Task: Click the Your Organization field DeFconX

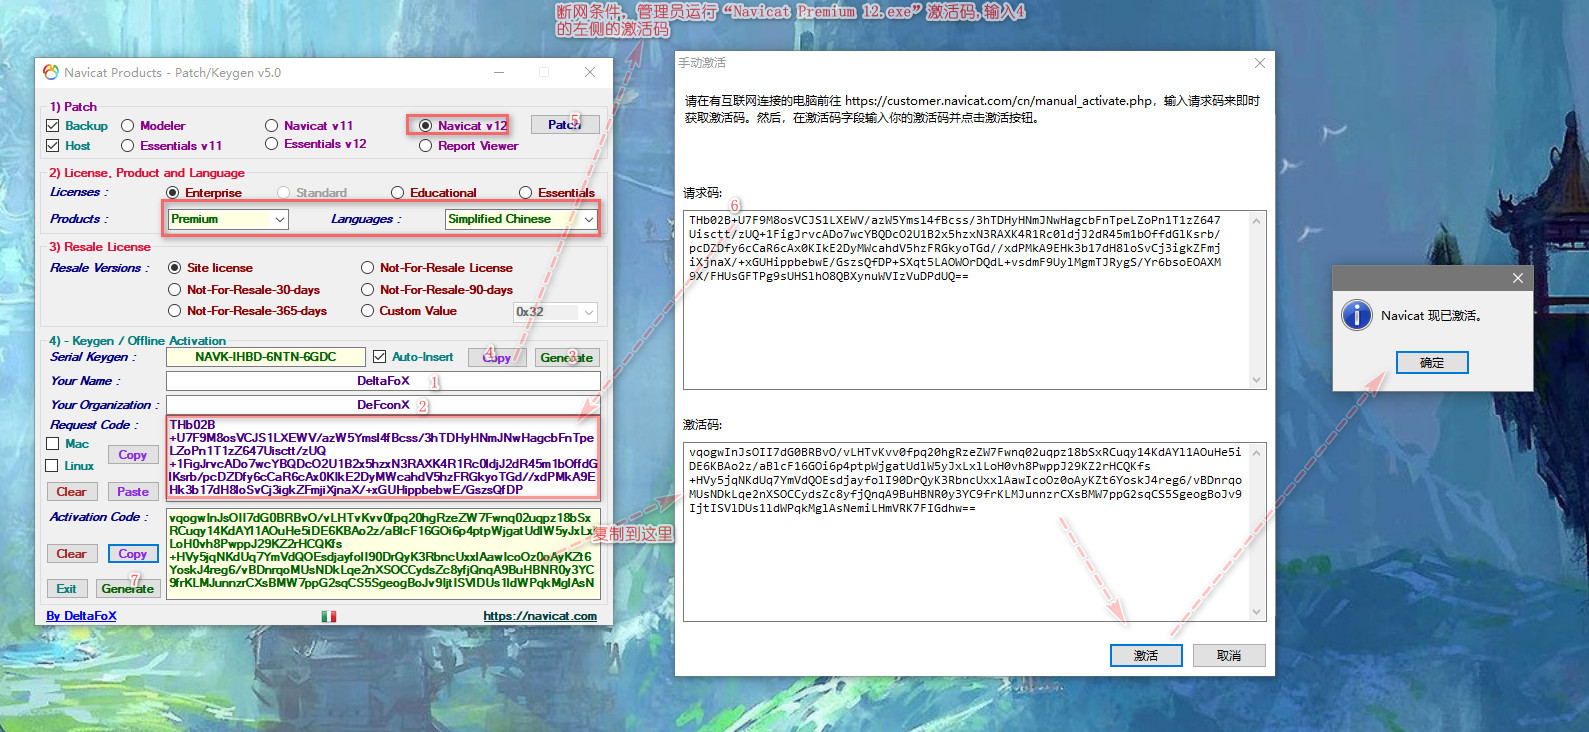Action: coord(383,405)
